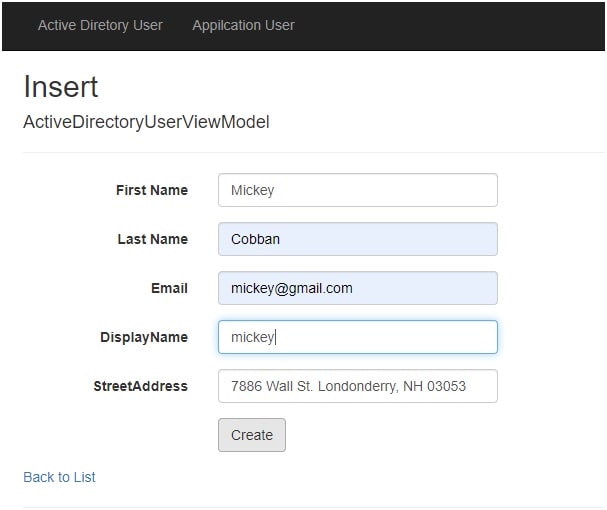607x510 pixels.
Task: Click the ActiveDirectoryUserViewModel subheading
Action: (x=146, y=122)
